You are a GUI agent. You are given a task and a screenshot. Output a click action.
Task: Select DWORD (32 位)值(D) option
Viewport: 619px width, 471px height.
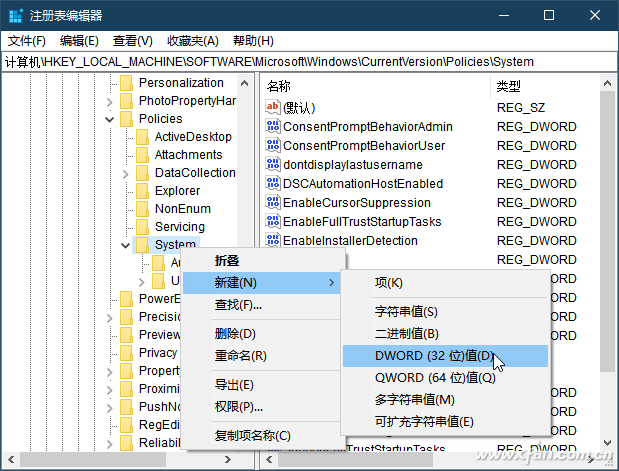click(445, 356)
